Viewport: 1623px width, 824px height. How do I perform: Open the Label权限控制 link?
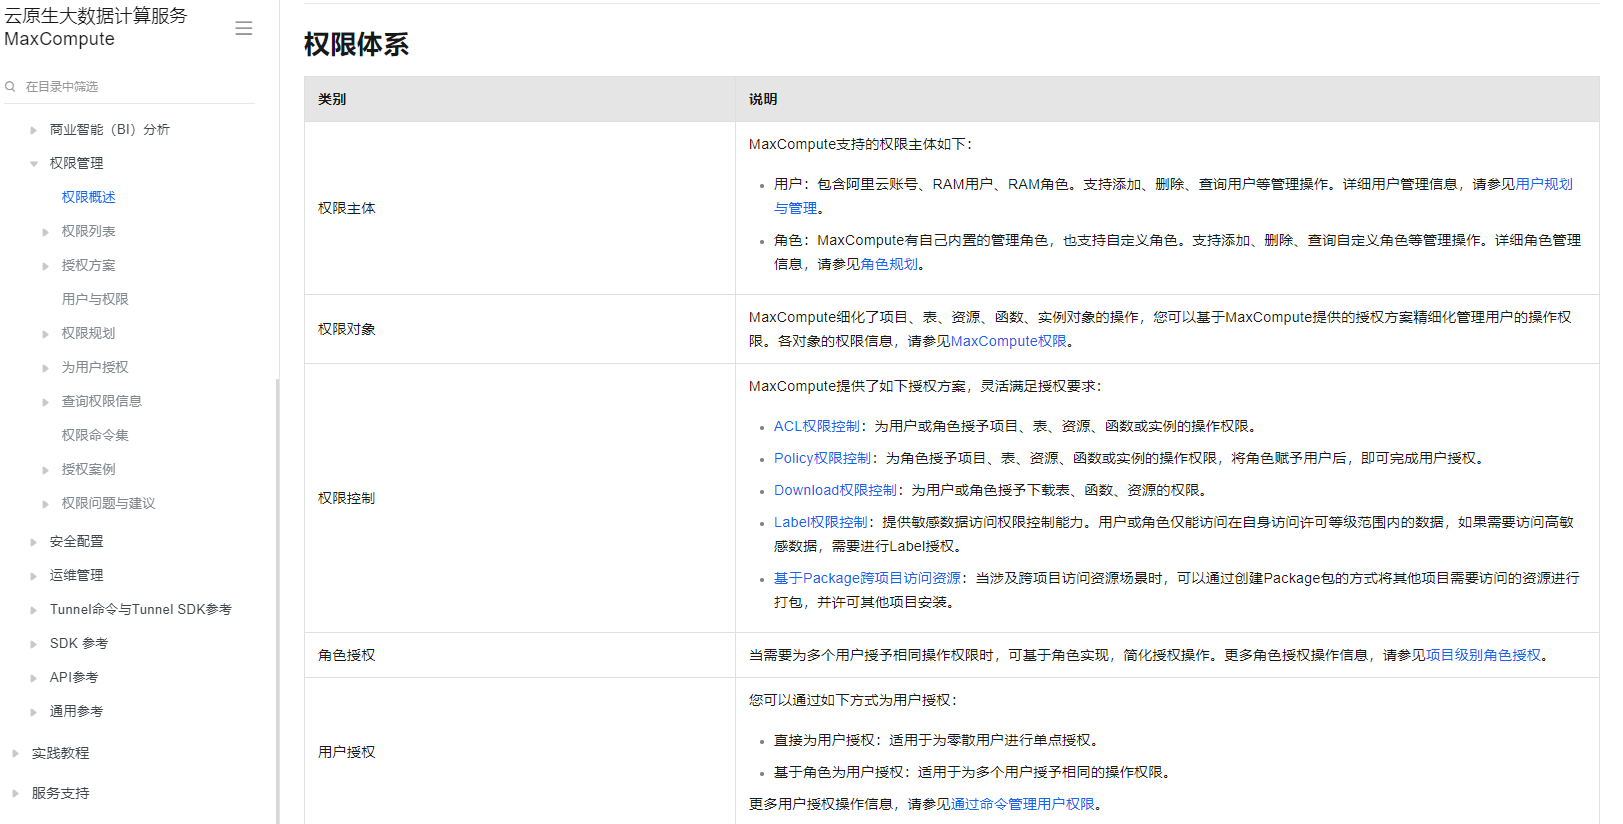coord(821,522)
